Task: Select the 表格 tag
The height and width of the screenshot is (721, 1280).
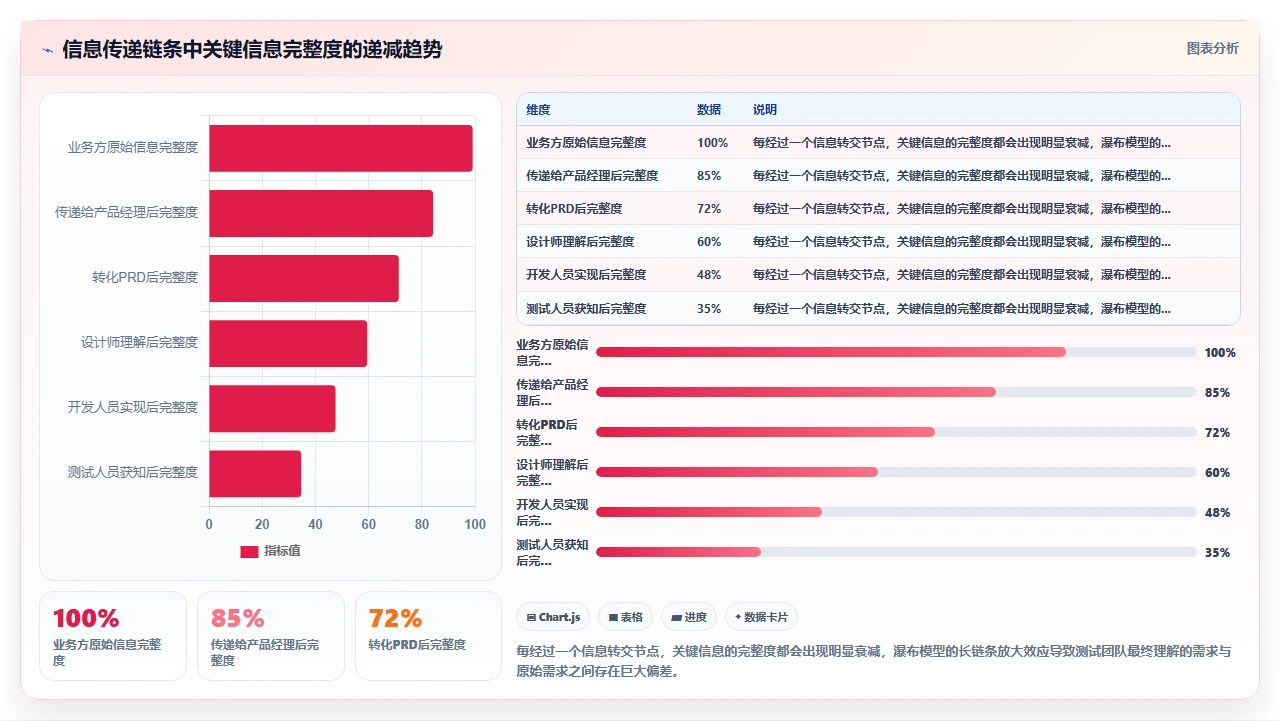Action: 626,617
